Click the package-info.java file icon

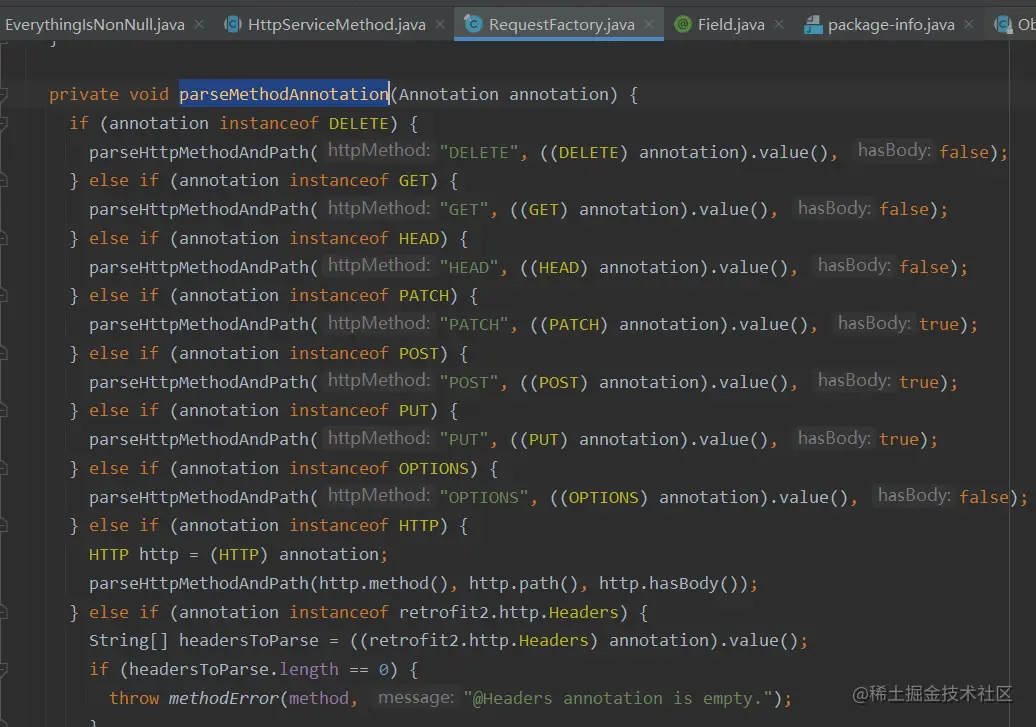point(813,24)
